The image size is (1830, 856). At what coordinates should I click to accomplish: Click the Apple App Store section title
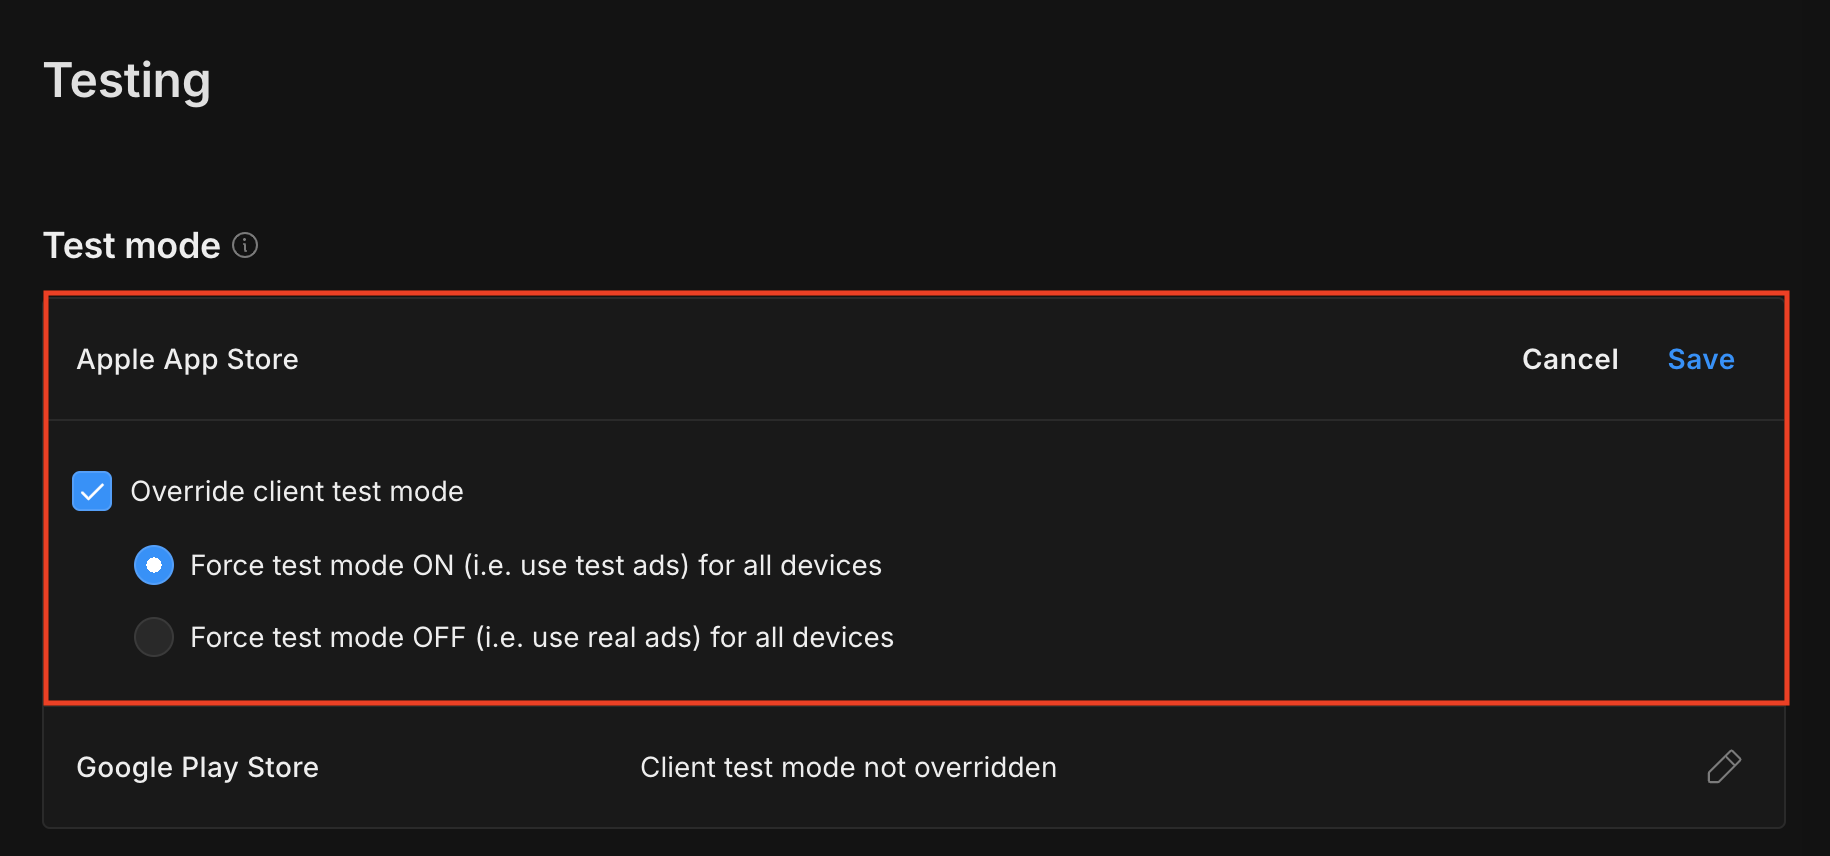click(x=187, y=359)
